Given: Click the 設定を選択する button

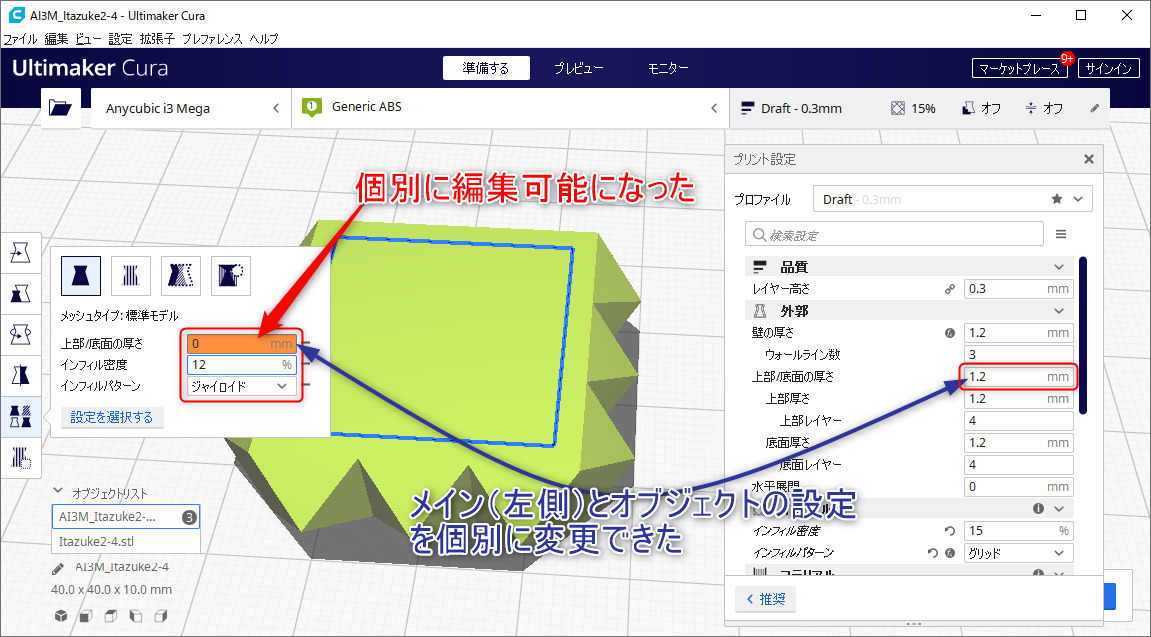Looking at the screenshot, I should coord(112,418).
